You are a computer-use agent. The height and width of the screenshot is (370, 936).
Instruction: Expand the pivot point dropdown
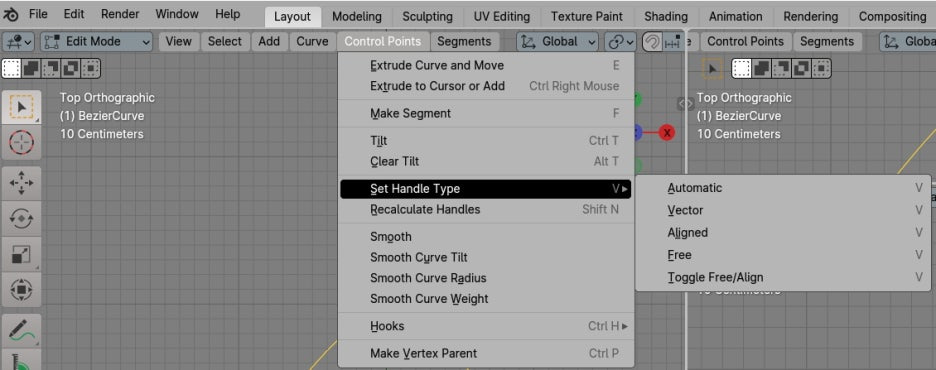point(621,42)
